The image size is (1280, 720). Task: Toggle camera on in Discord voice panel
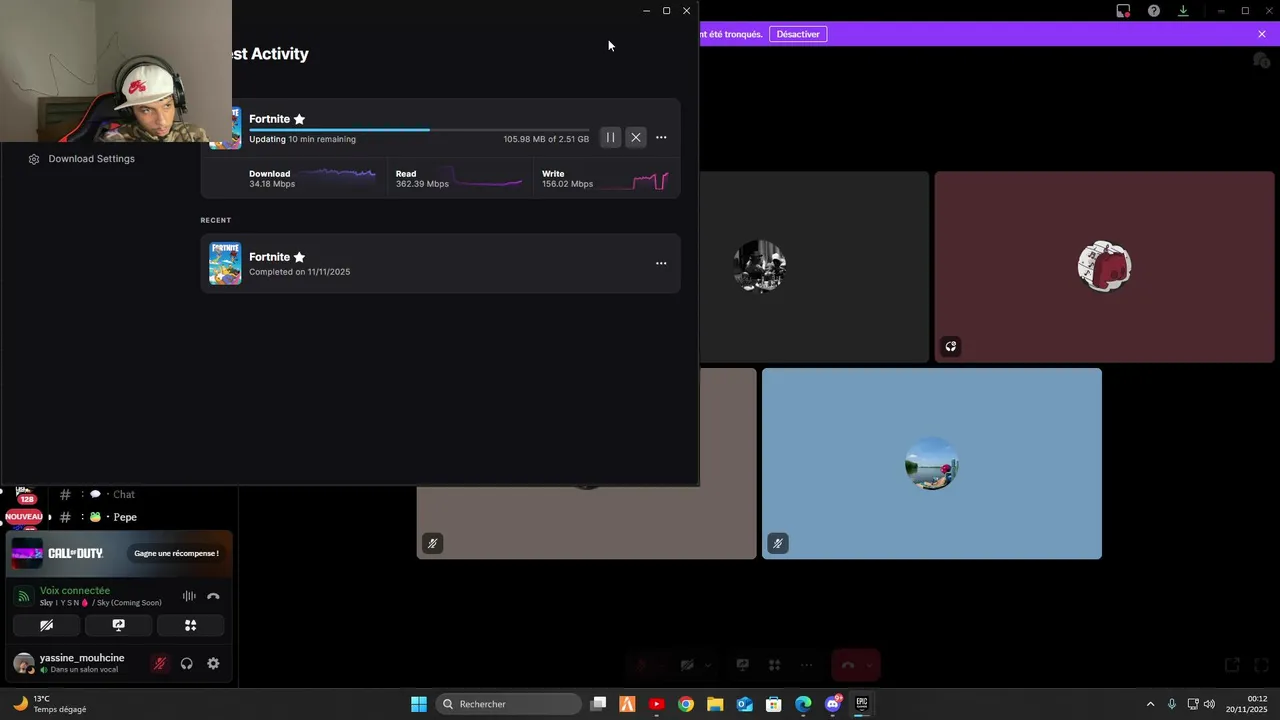[46, 625]
